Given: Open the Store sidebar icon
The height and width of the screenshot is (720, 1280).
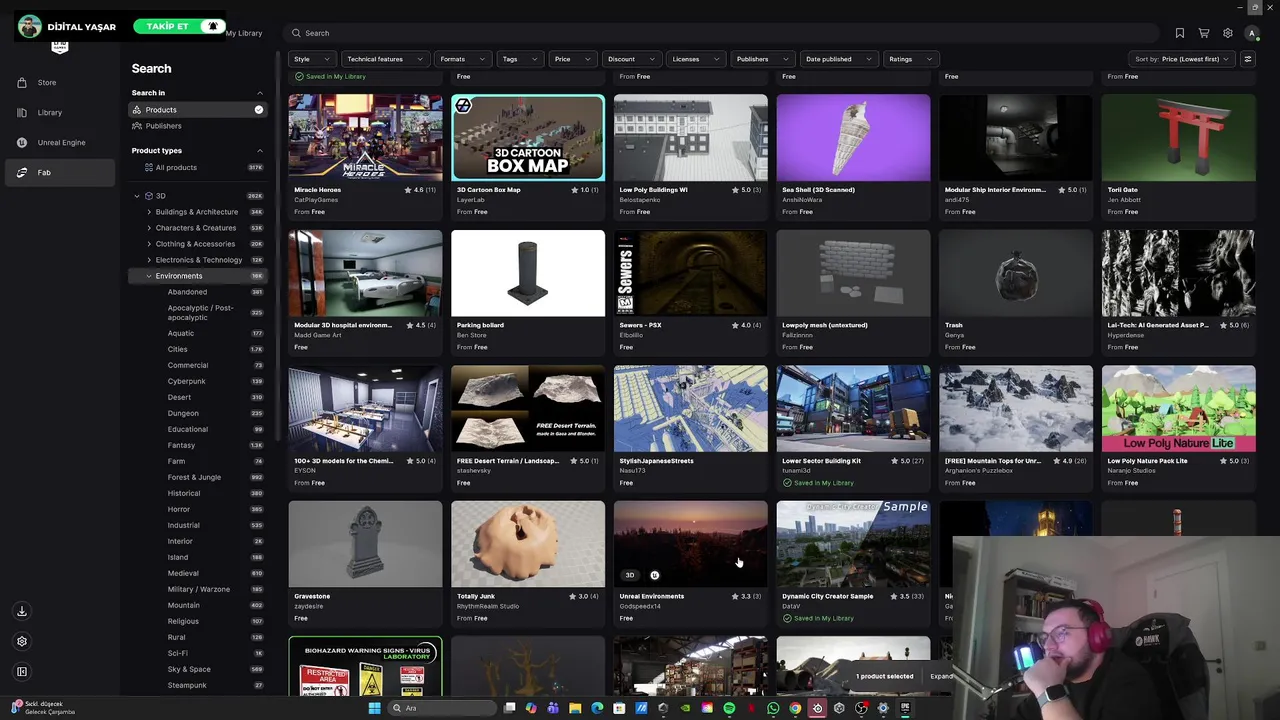Looking at the screenshot, I should pyautogui.click(x=22, y=82).
